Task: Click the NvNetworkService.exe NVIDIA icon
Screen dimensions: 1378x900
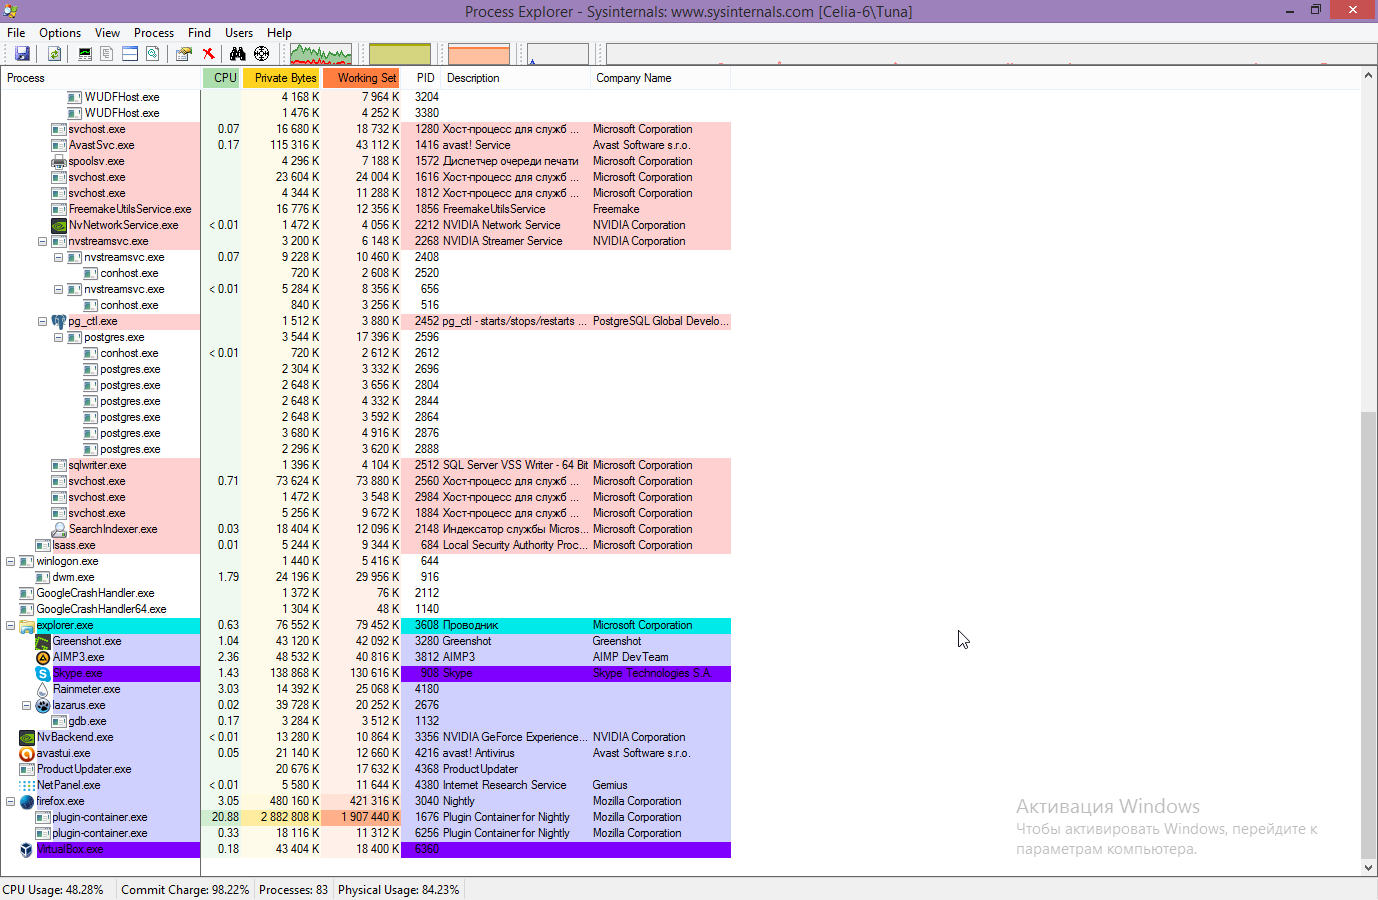Action: [x=59, y=225]
